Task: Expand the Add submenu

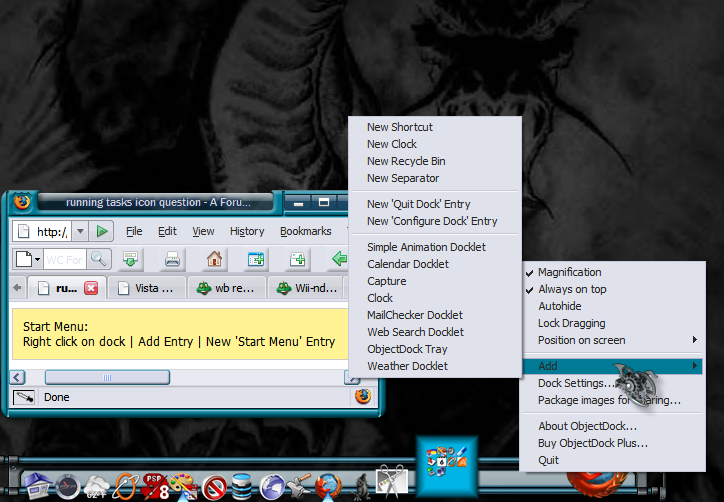Action: (614, 366)
